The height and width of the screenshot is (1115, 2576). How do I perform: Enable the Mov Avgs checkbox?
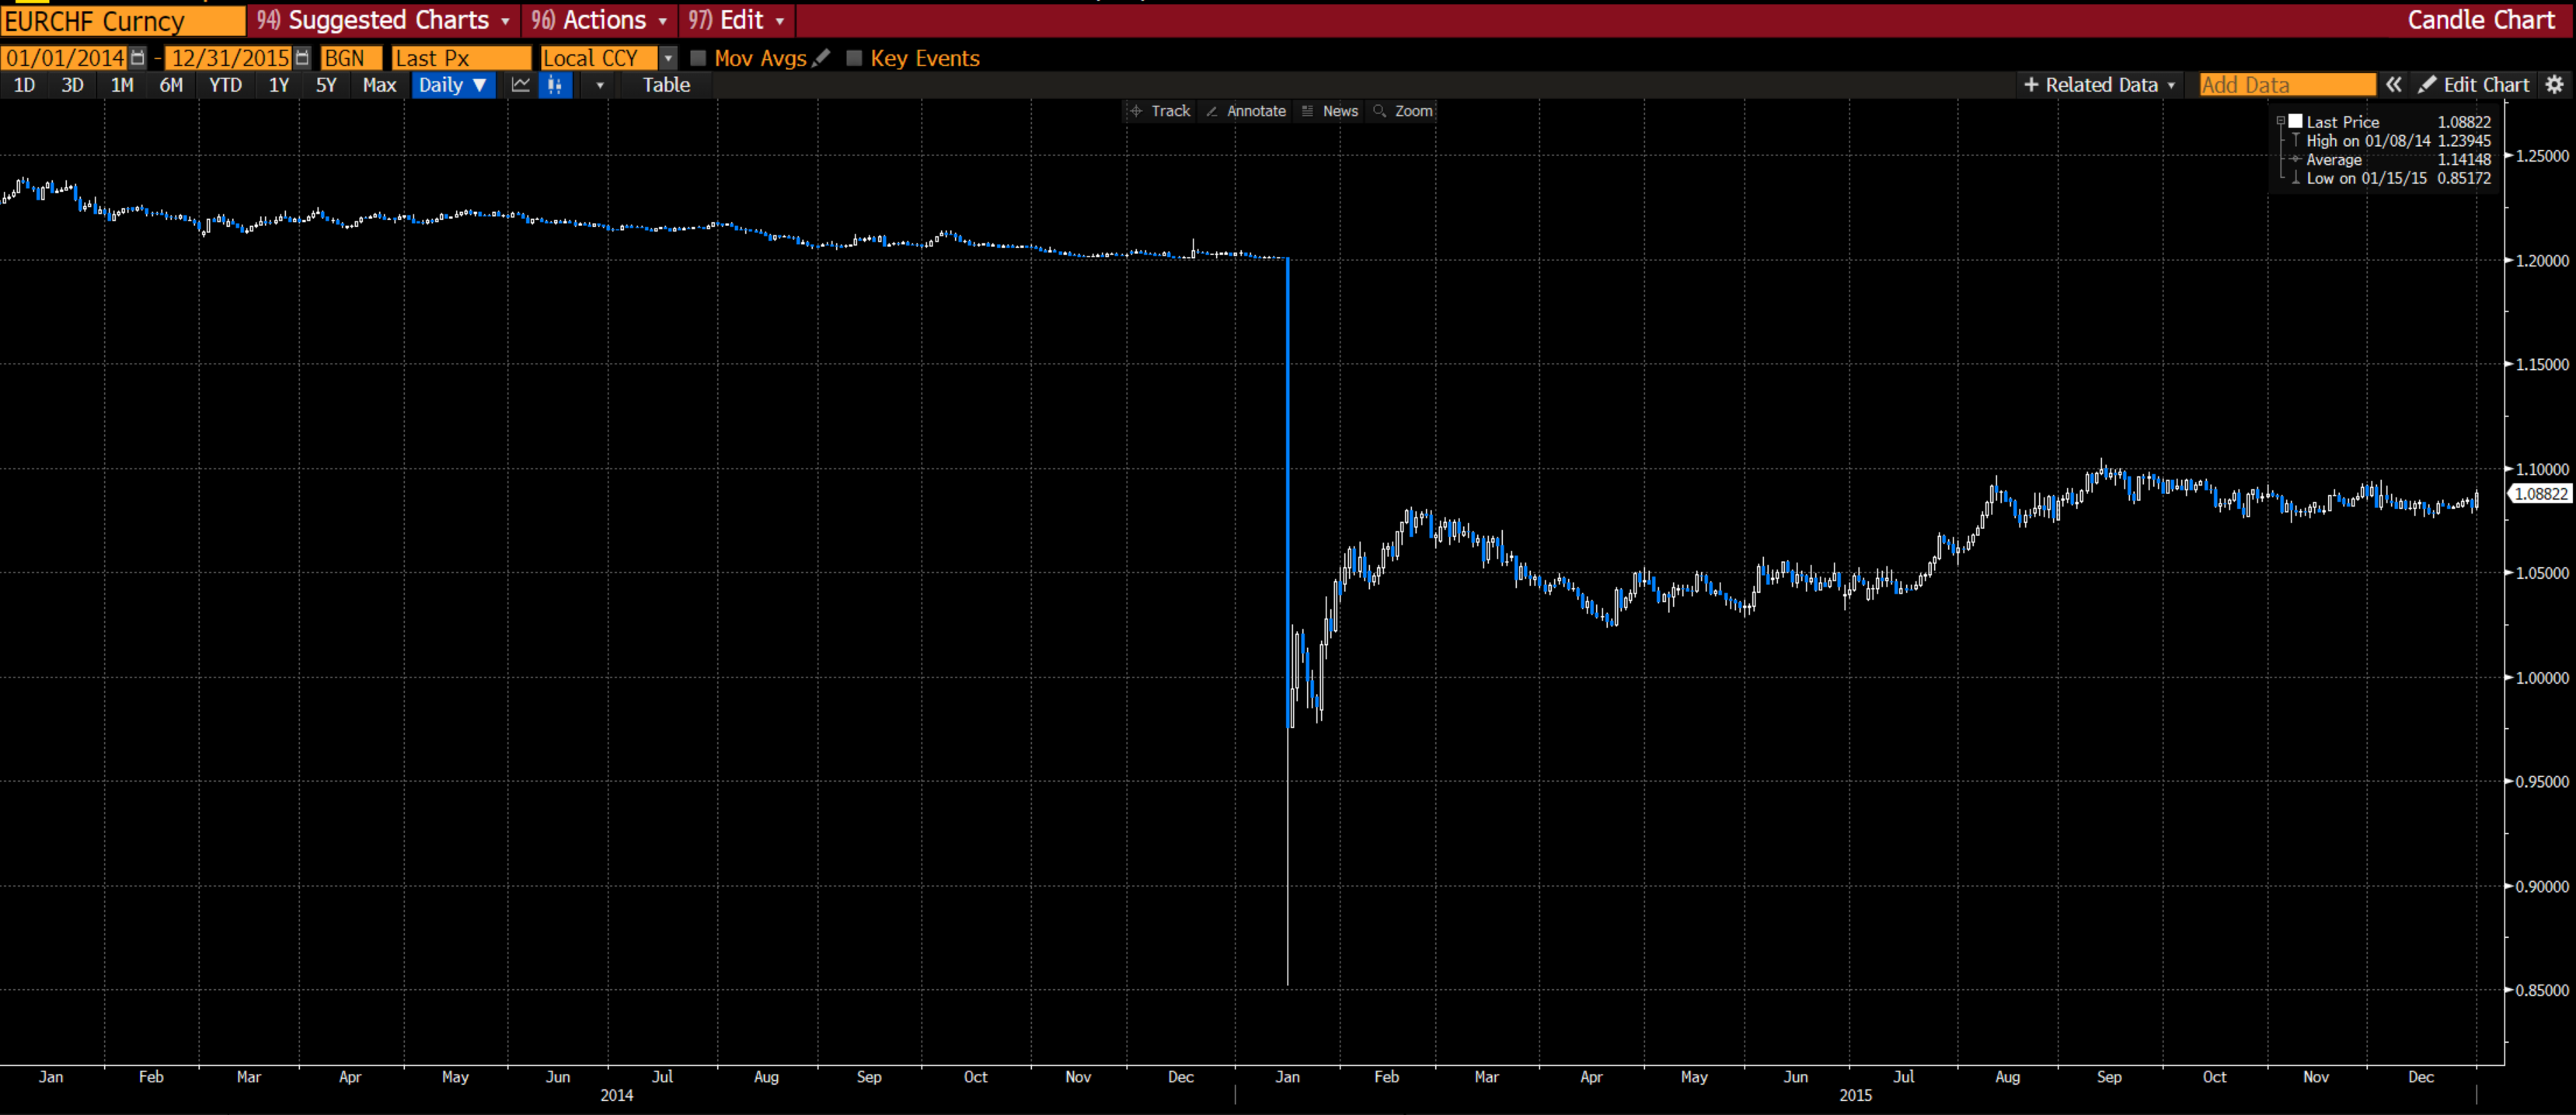coord(698,58)
